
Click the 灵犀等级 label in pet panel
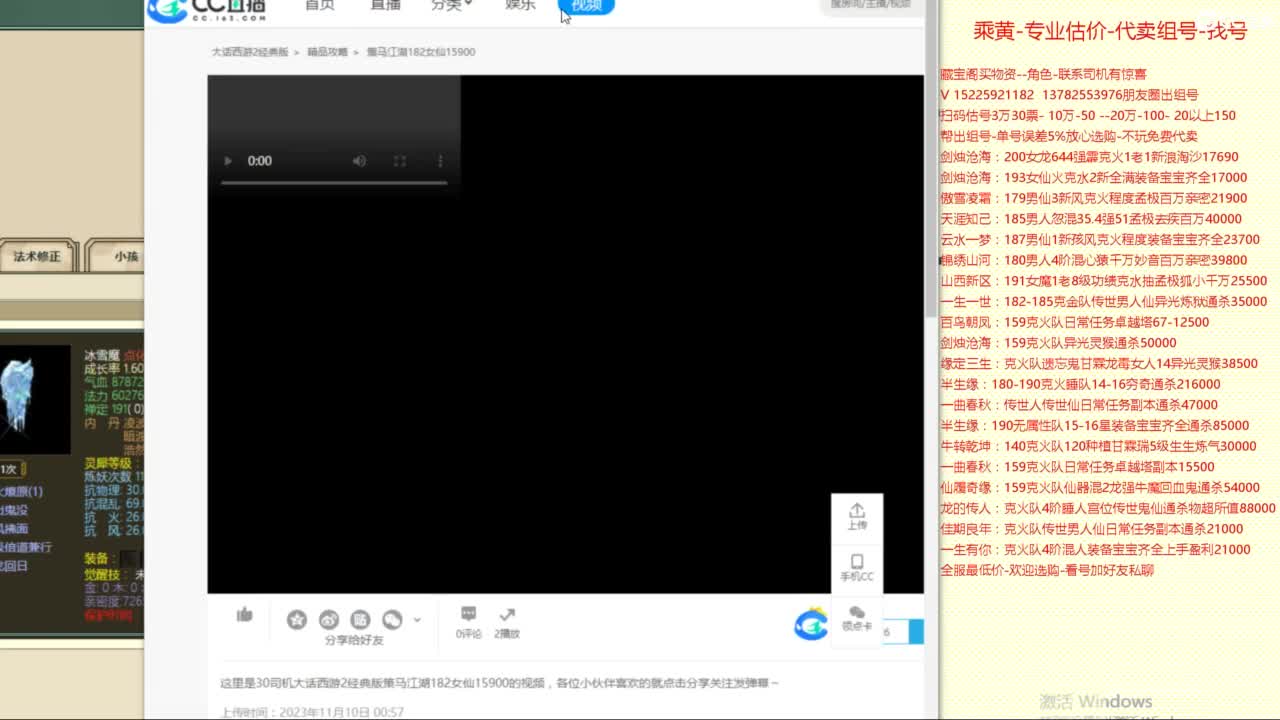pos(108,463)
